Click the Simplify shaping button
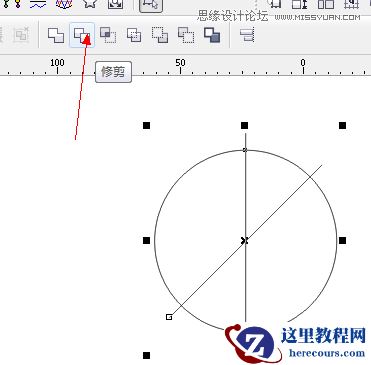The height and width of the screenshot is (365, 371). click(134, 35)
